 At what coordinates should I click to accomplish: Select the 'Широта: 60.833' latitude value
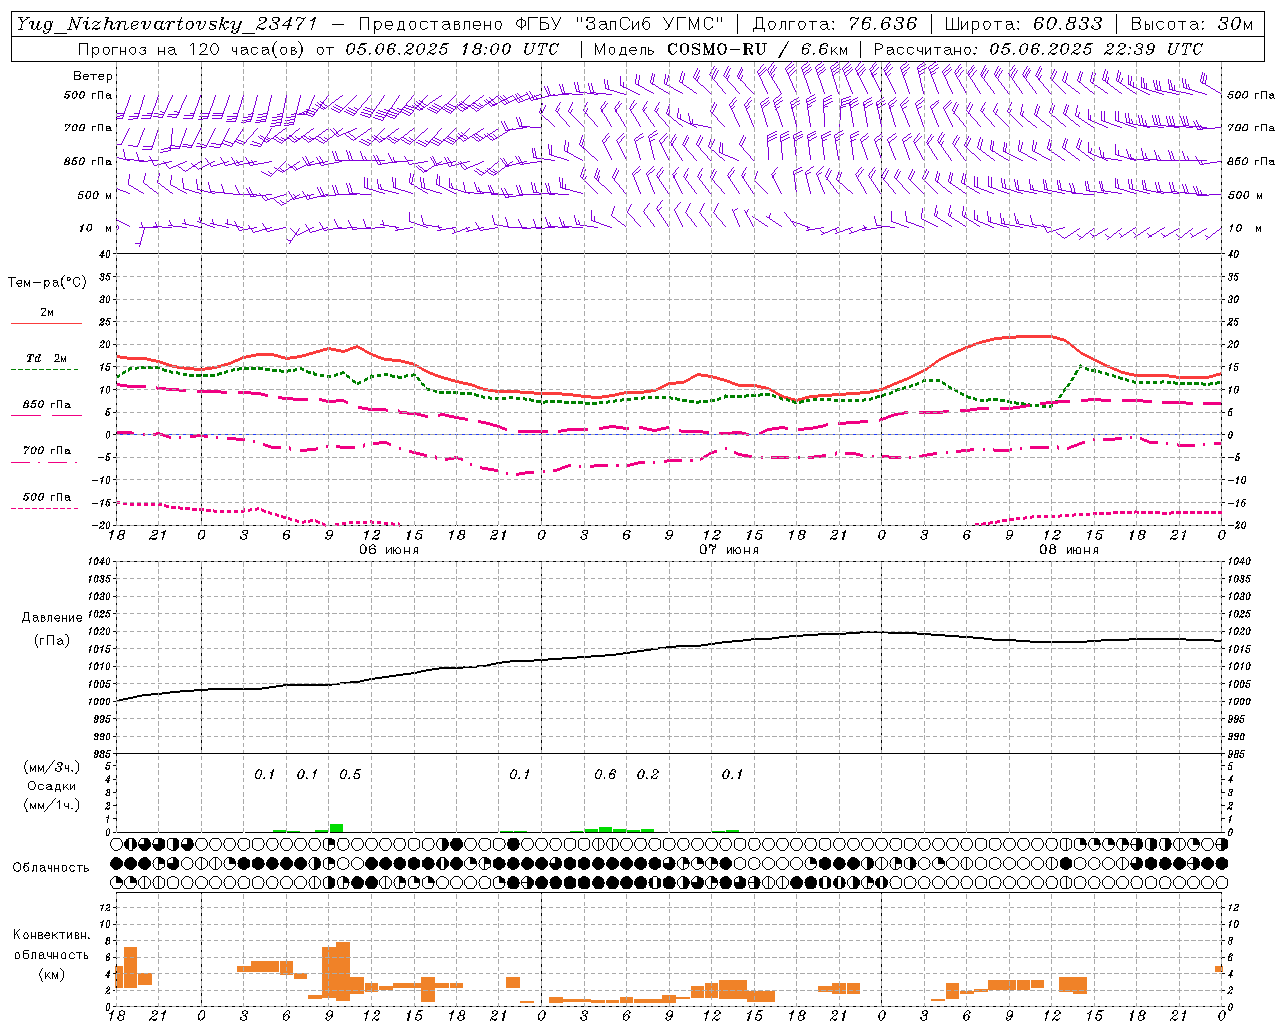(1024, 24)
